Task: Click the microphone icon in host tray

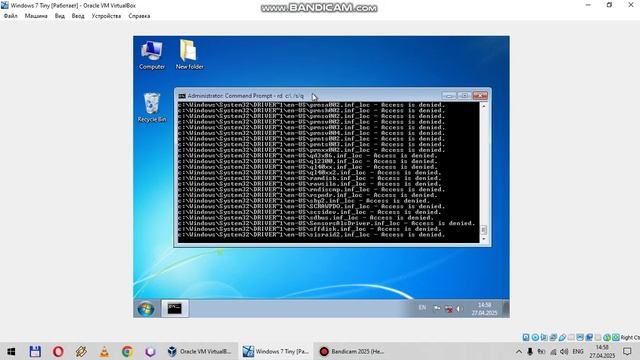Action: click(x=530, y=351)
